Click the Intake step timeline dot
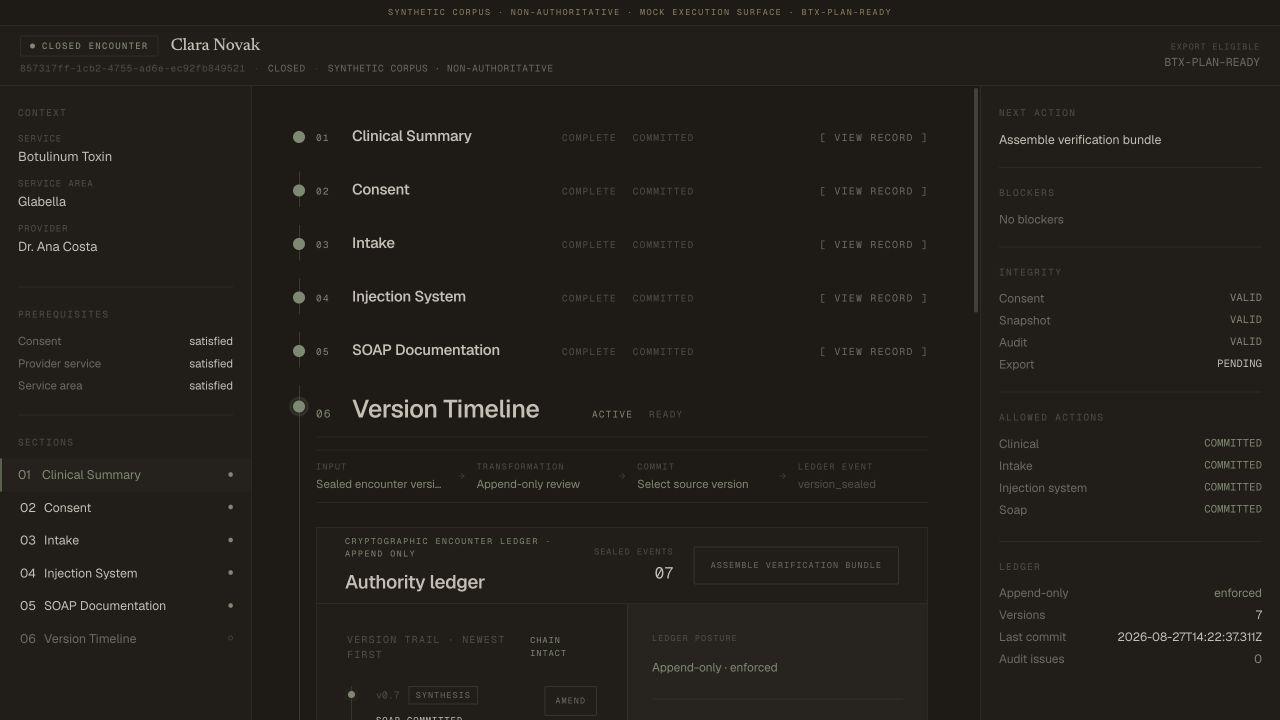1280x720 pixels. pyautogui.click(x=299, y=244)
